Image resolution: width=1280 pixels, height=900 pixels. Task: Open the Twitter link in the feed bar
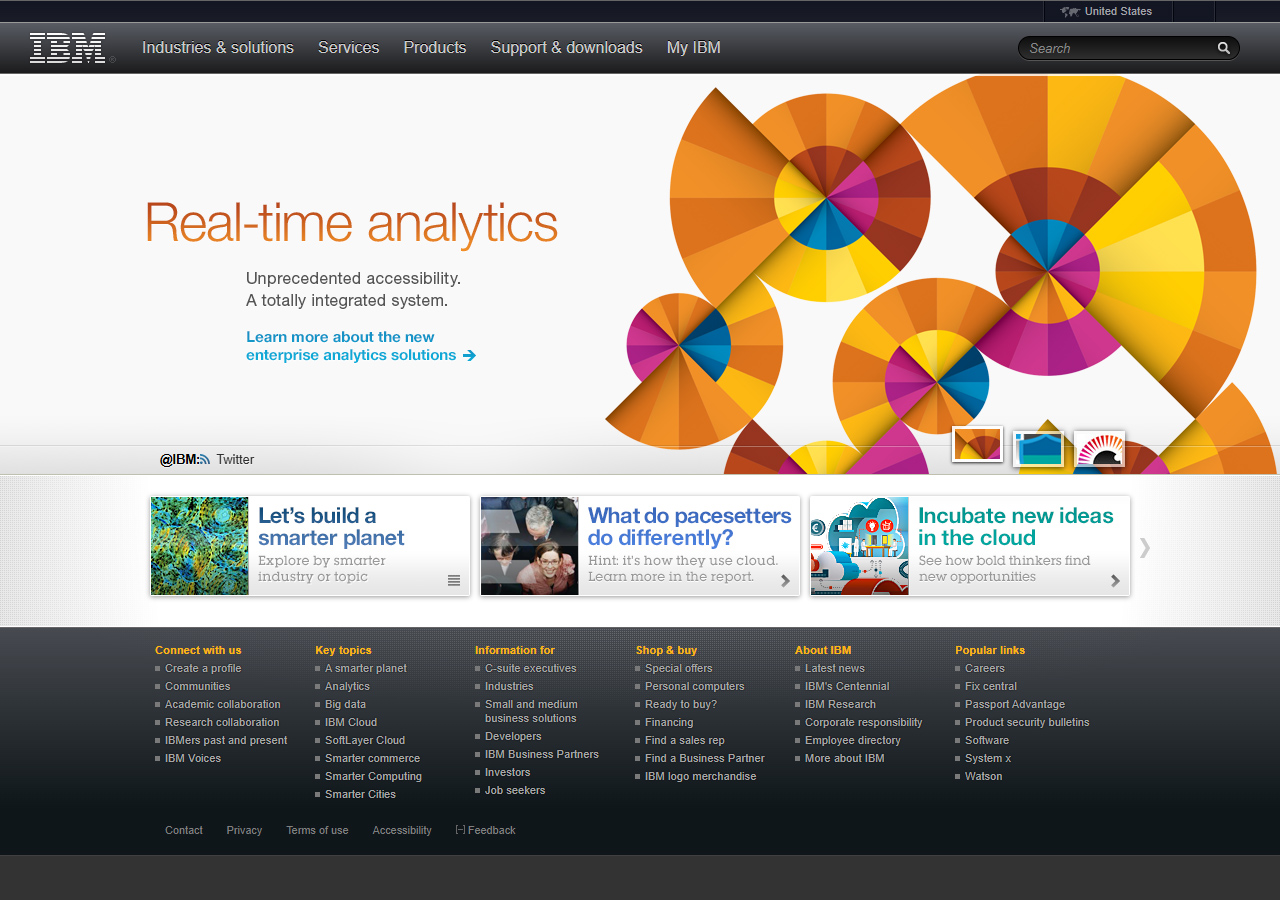[x=235, y=460]
